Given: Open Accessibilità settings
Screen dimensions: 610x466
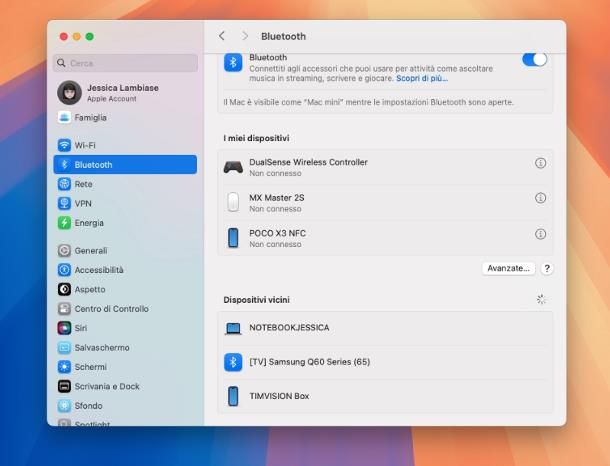Looking at the screenshot, I should tap(125, 270).
